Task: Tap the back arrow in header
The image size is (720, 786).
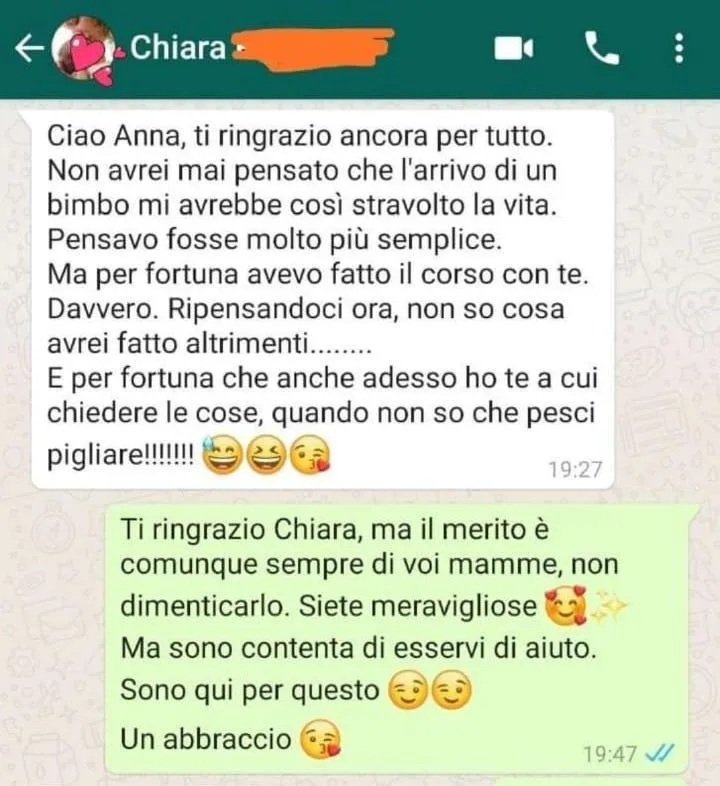Action: (x=29, y=49)
